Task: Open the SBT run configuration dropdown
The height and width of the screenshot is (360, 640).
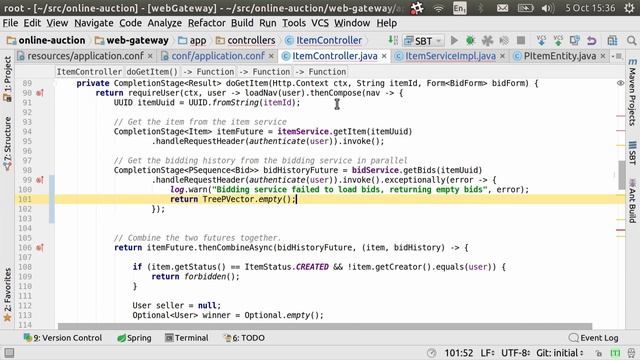Action: pos(423,40)
